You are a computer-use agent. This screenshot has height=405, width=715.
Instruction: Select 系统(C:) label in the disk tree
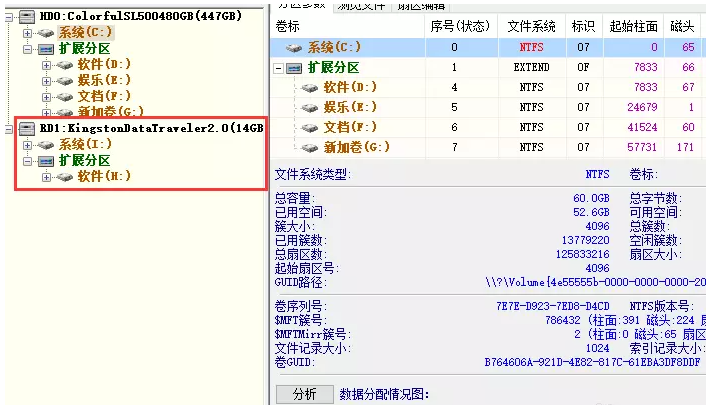tap(85, 32)
